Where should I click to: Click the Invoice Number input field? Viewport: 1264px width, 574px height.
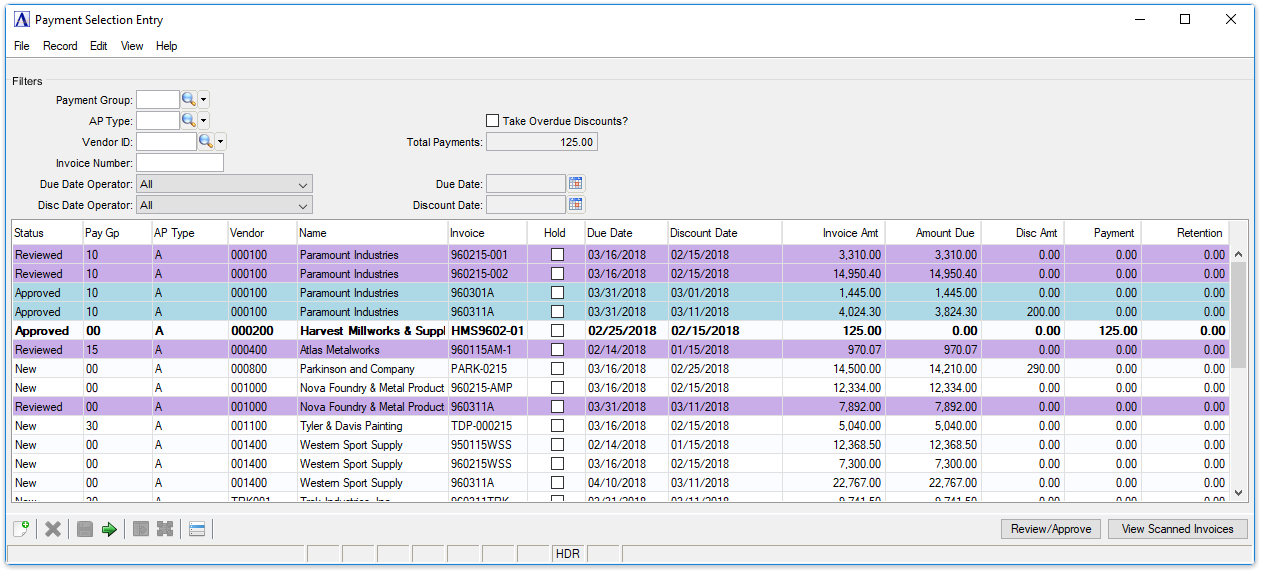pyautogui.click(x=180, y=163)
